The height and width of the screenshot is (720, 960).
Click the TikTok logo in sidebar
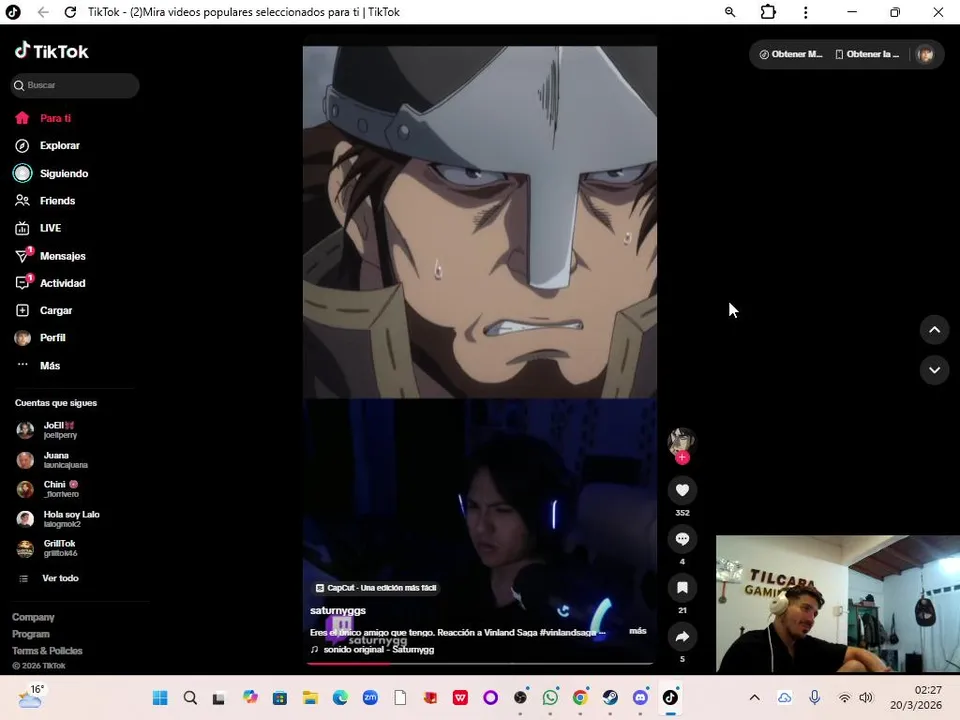pos(52,51)
